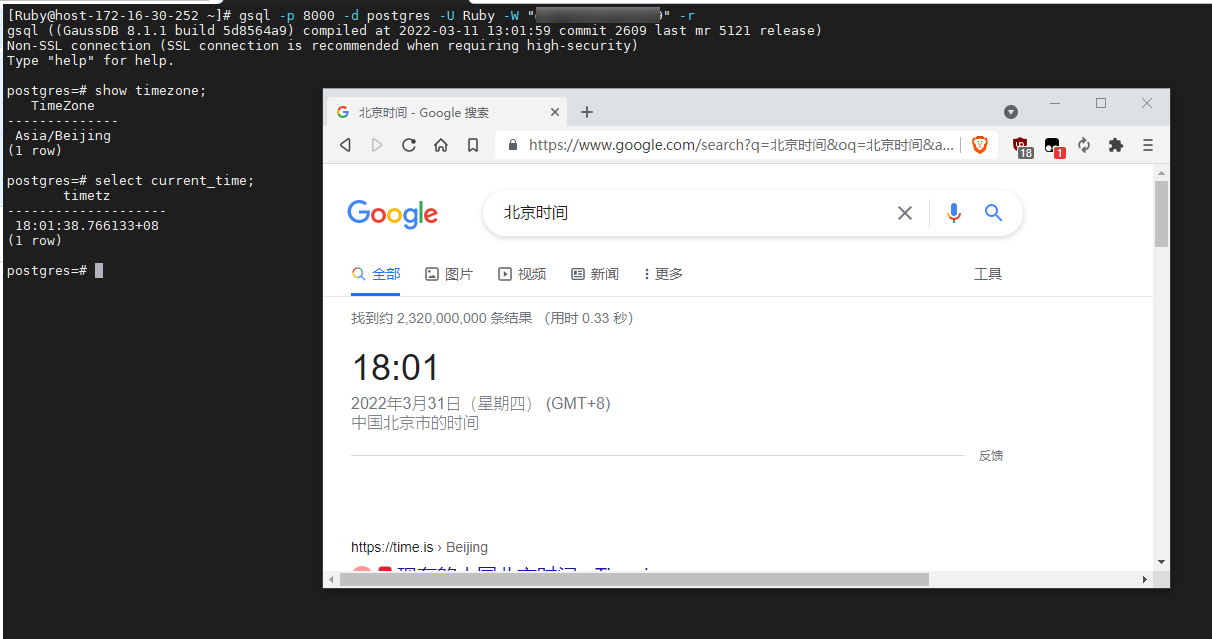
Task: Click Asia/Beijing in the terminal output
Action: click(63, 136)
